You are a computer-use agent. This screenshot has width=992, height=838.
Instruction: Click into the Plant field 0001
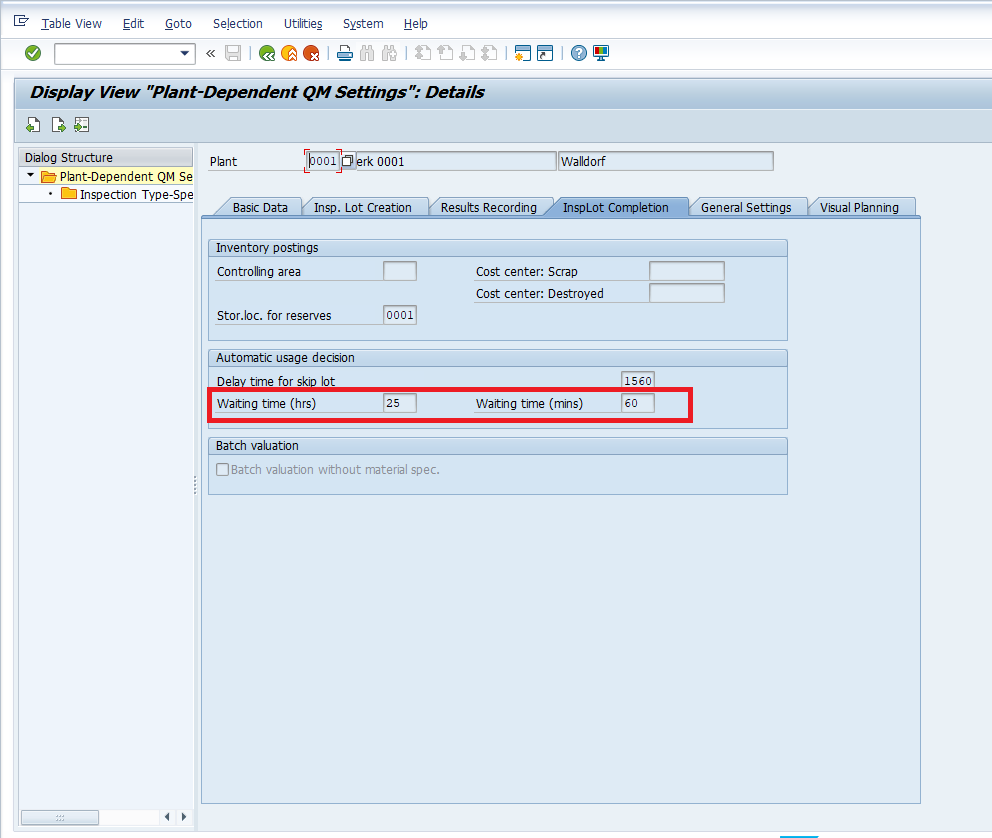point(323,161)
